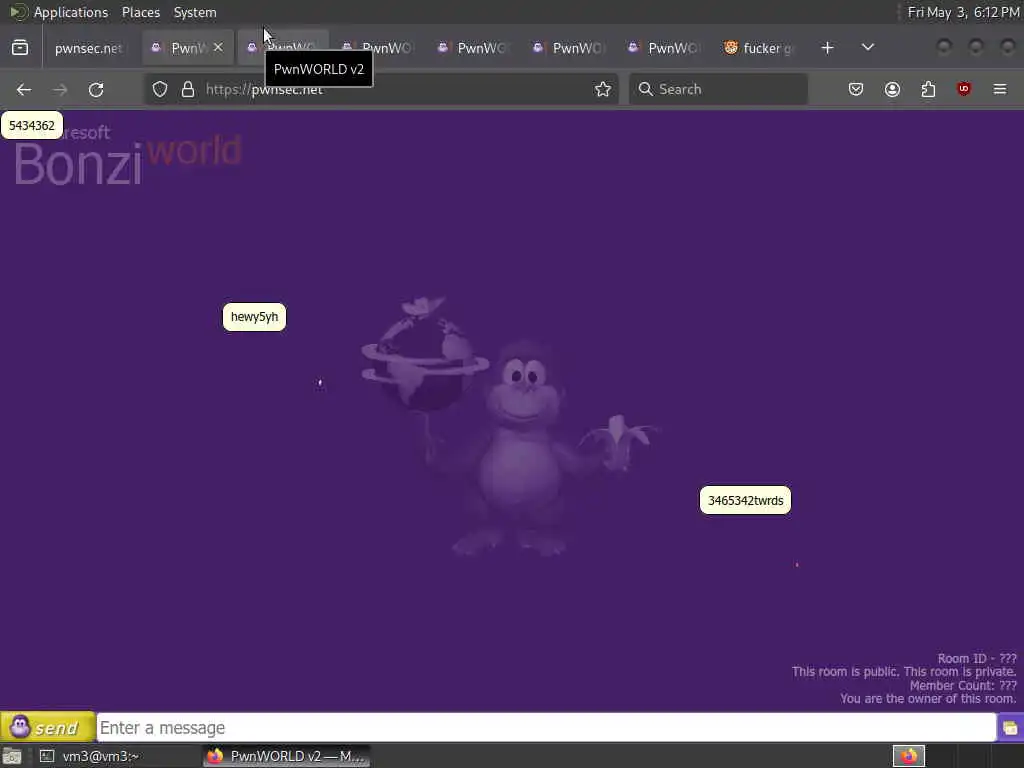Screen dimensions: 1024x768
Task: Click the Search box in toolbar
Action: pos(718,89)
